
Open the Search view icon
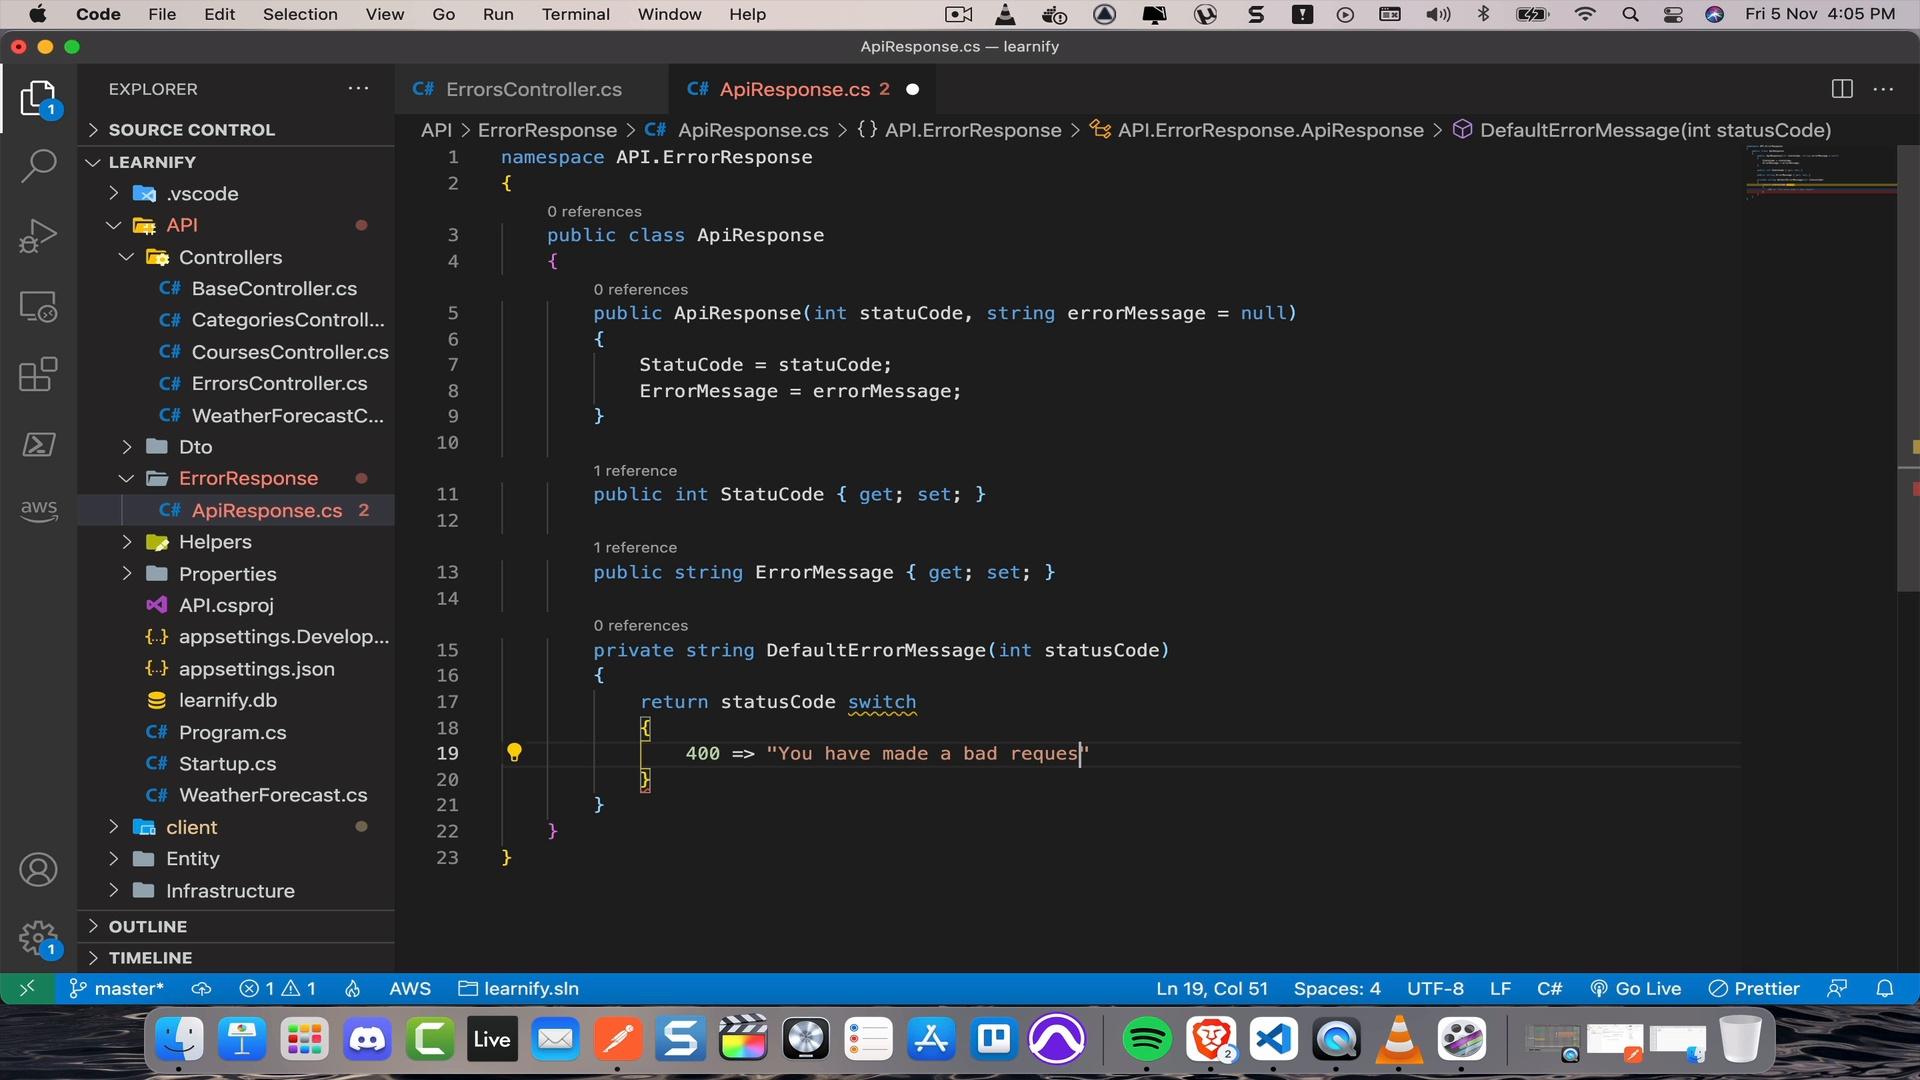(39, 167)
